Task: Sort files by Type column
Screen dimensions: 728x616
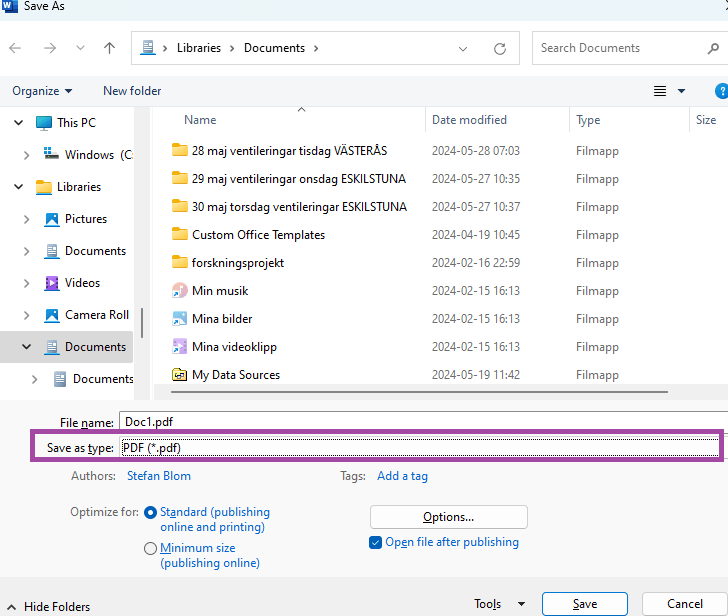Action: coord(588,120)
